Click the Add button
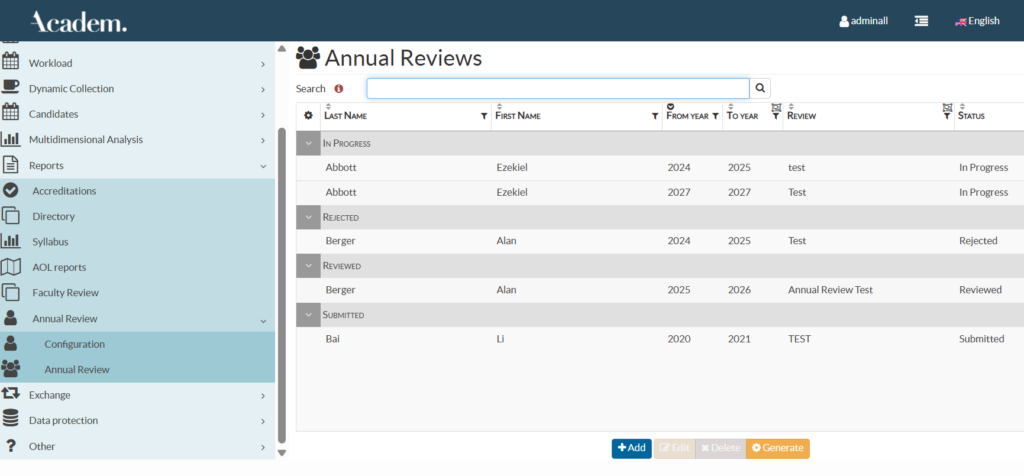 click(631, 448)
